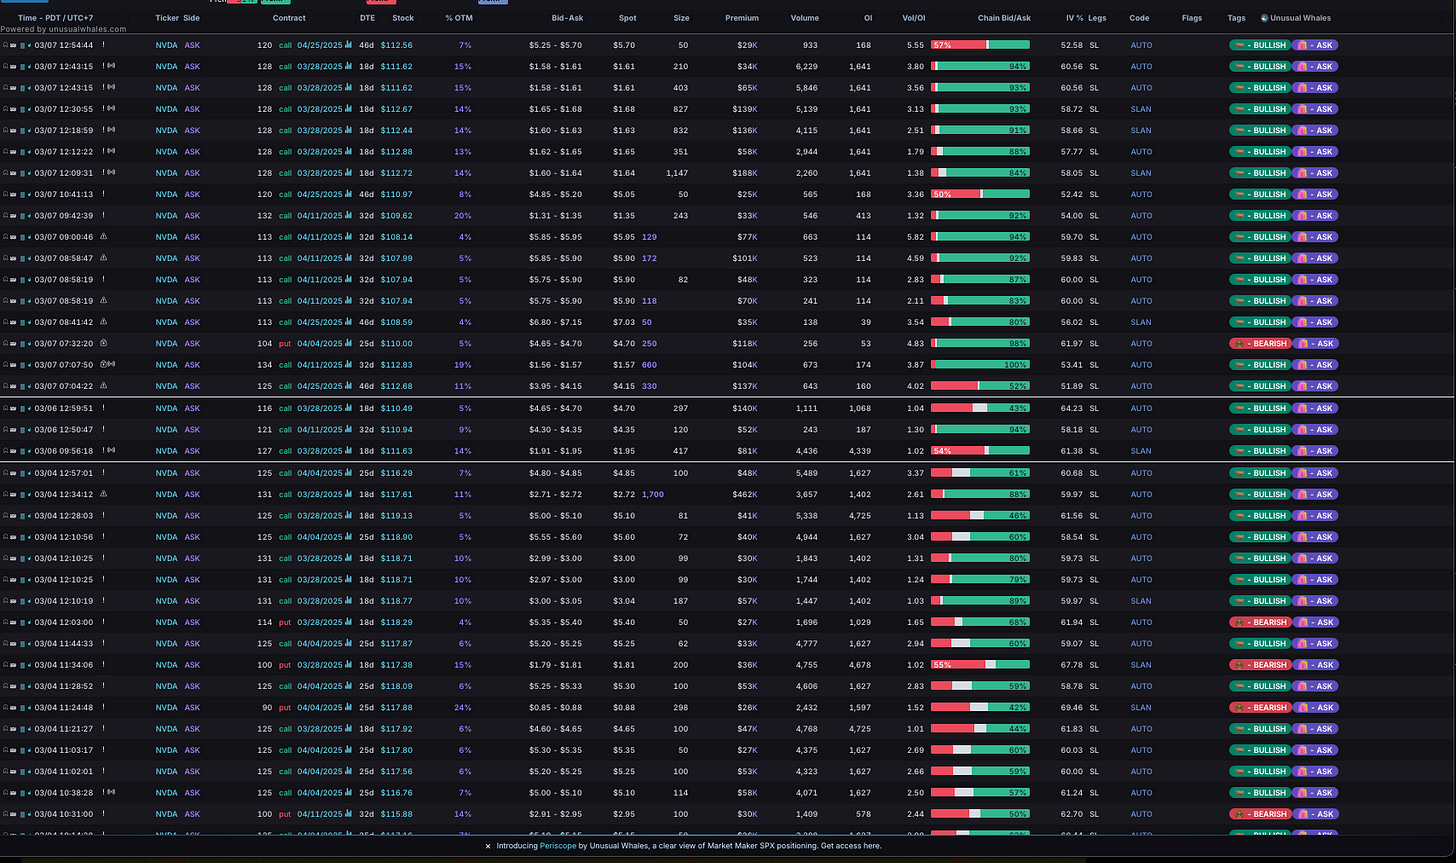Open the chart icon in the 03/07 07:07:50 row
This screenshot has height=863, width=1456.
coord(348,365)
